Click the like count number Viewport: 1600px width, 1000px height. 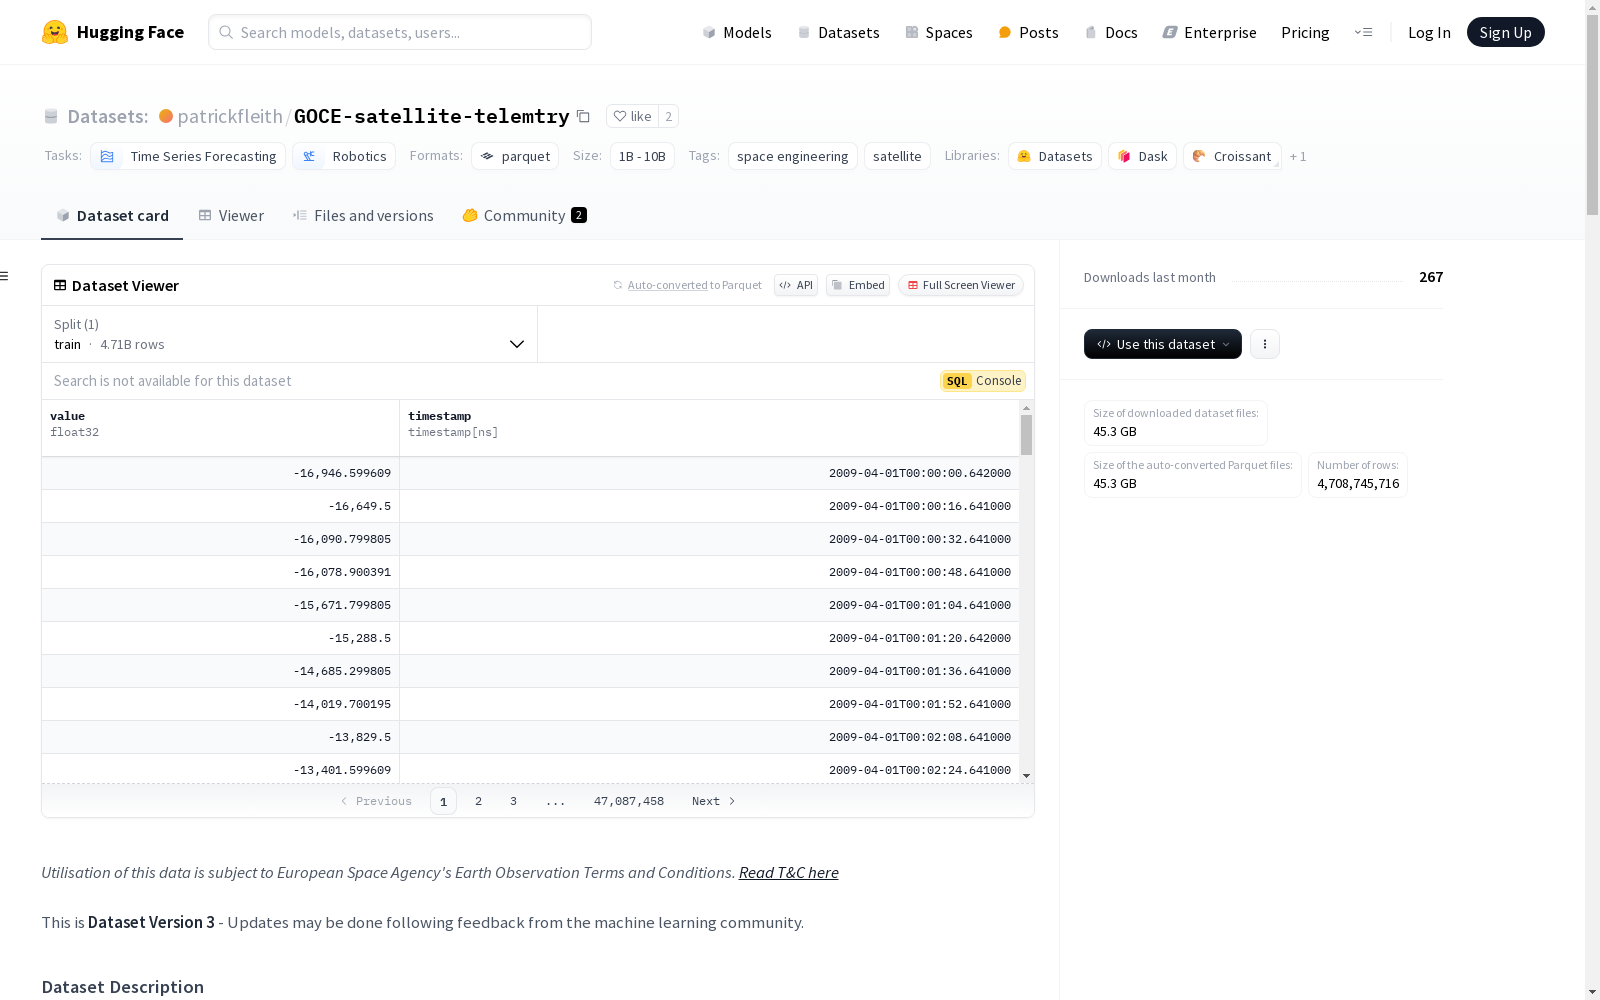(669, 116)
